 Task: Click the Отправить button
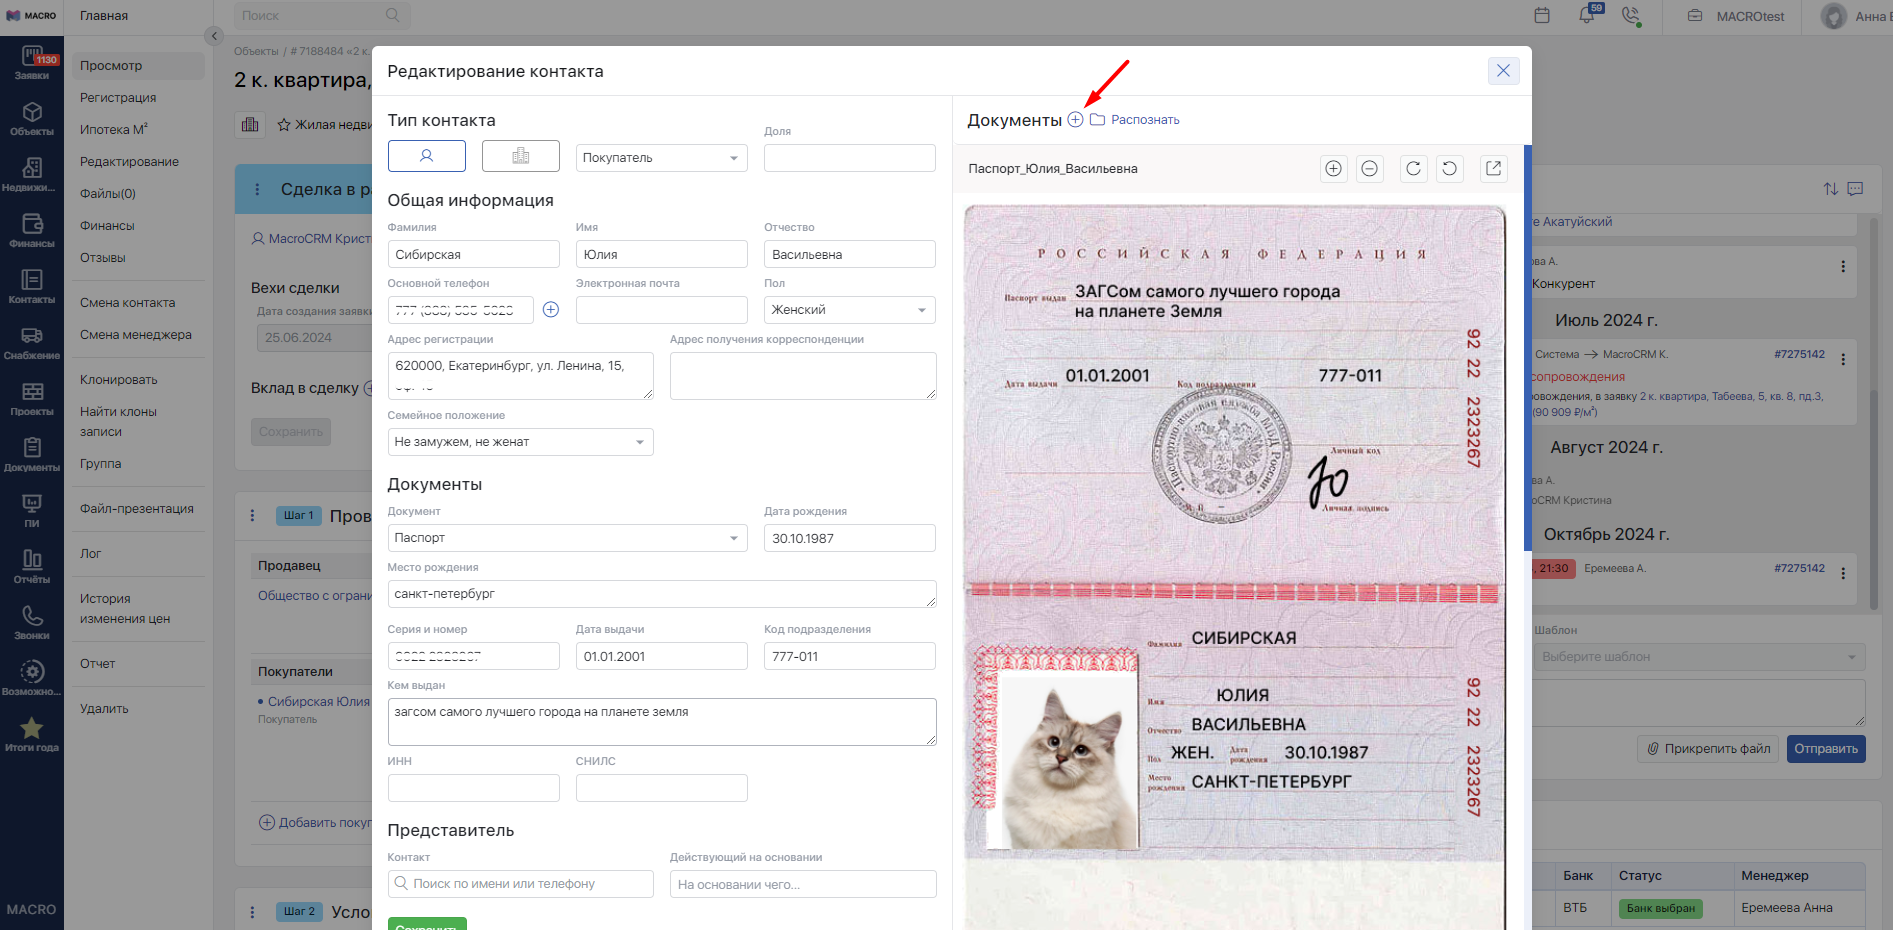pyautogui.click(x=1826, y=749)
